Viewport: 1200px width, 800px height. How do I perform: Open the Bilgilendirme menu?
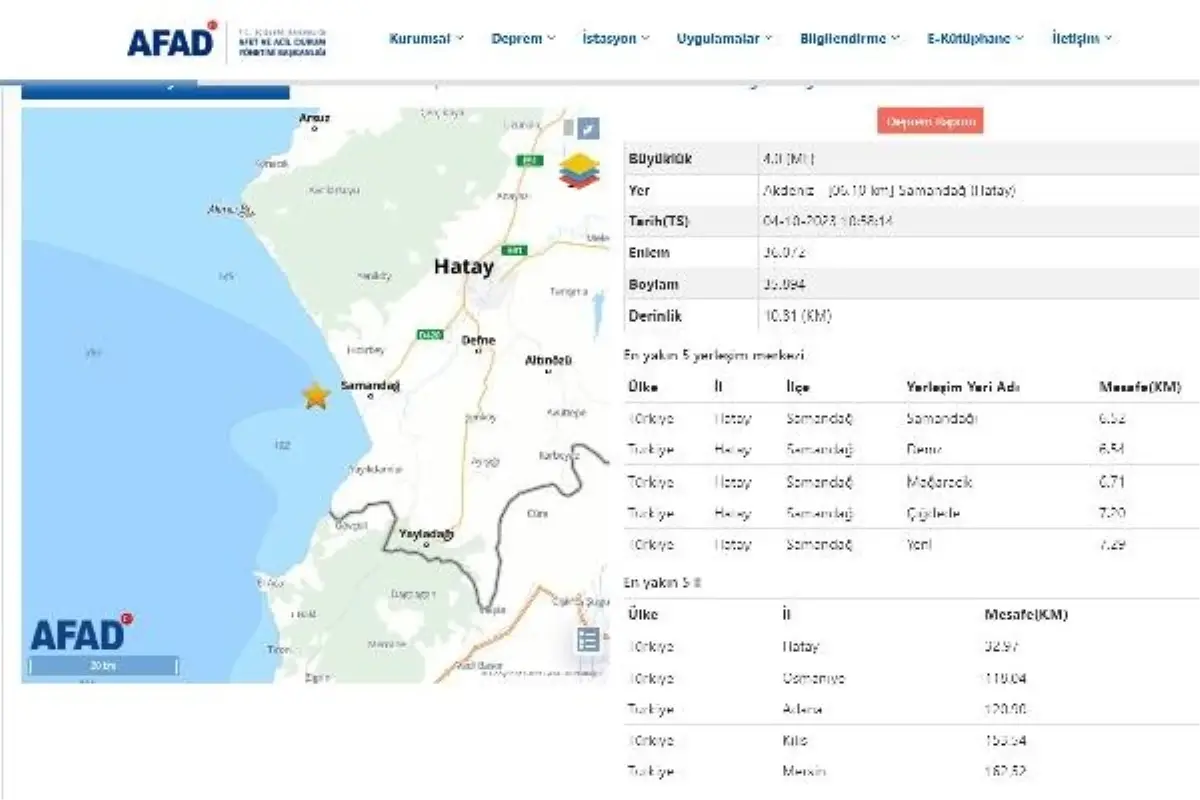(849, 39)
